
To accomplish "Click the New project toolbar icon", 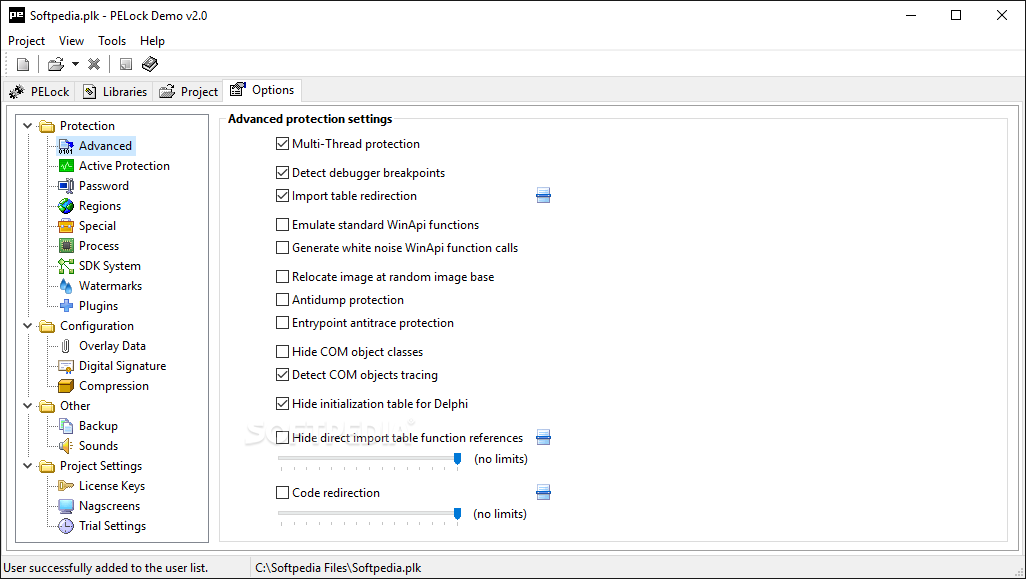I will pos(23,64).
